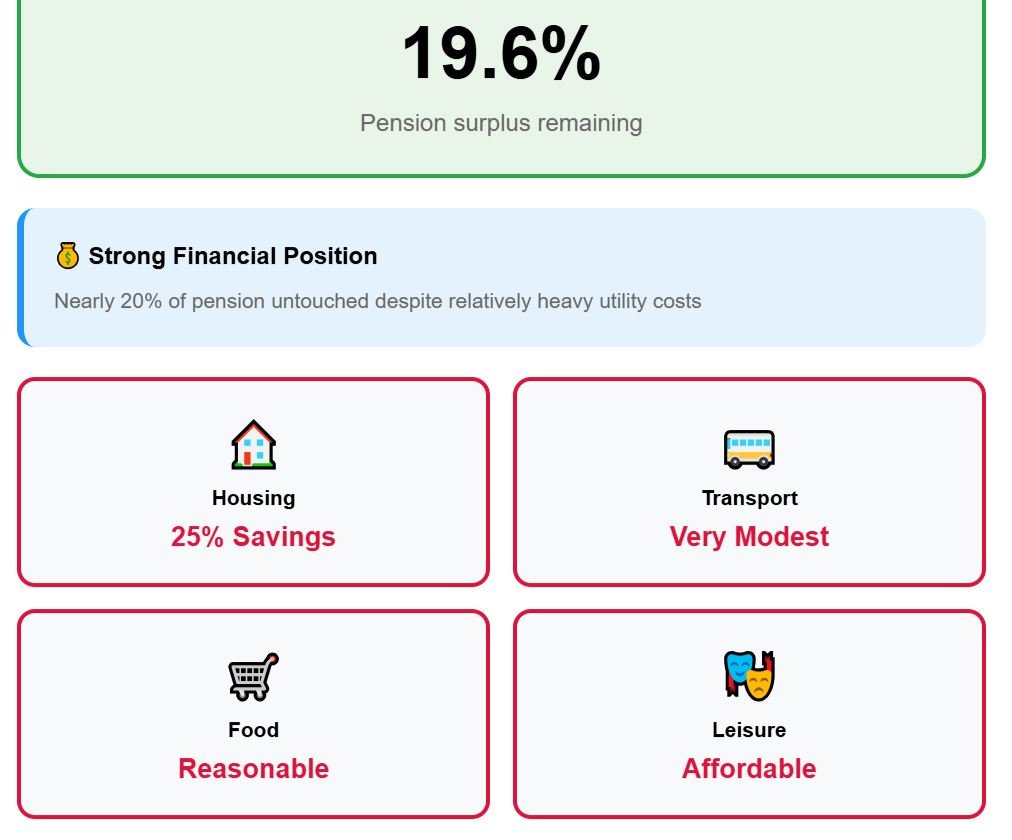Click the Leisure label

click(x=749, y=730)
